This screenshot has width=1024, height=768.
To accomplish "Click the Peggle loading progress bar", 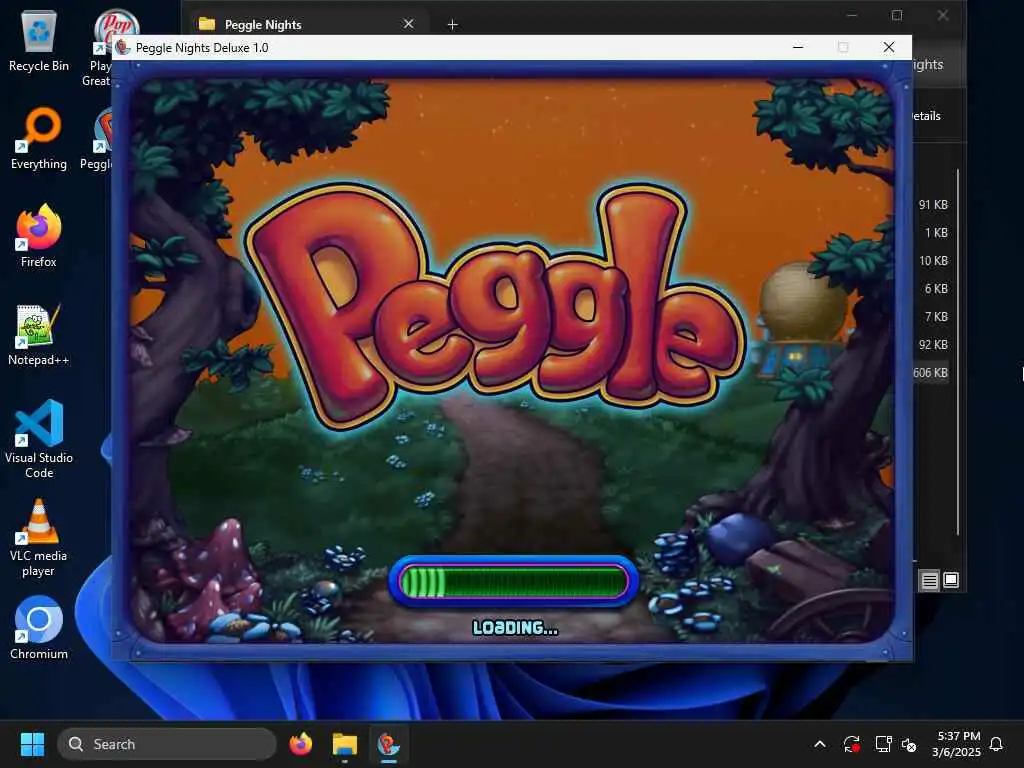I will click(x=513, y=581).
